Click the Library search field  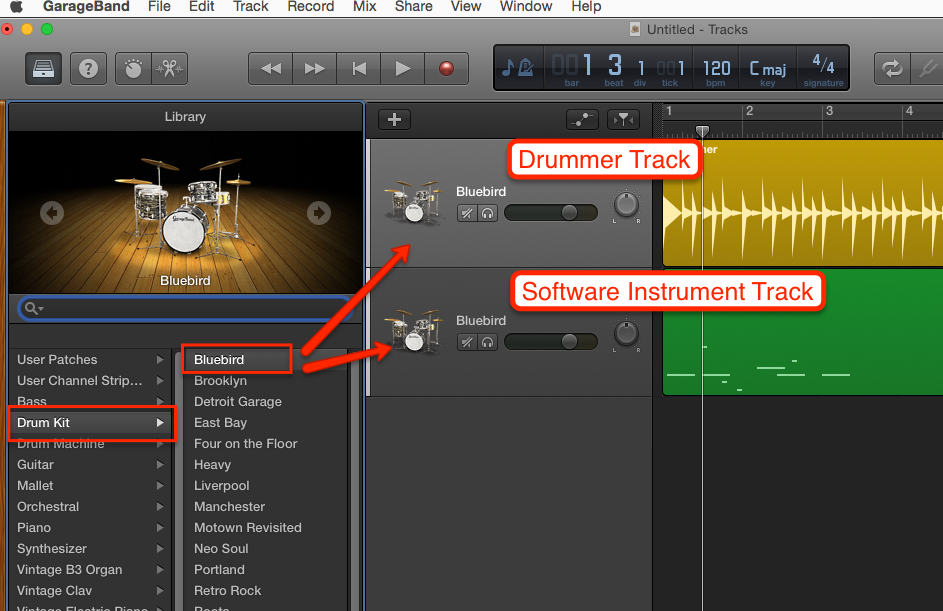coord(185,309)
